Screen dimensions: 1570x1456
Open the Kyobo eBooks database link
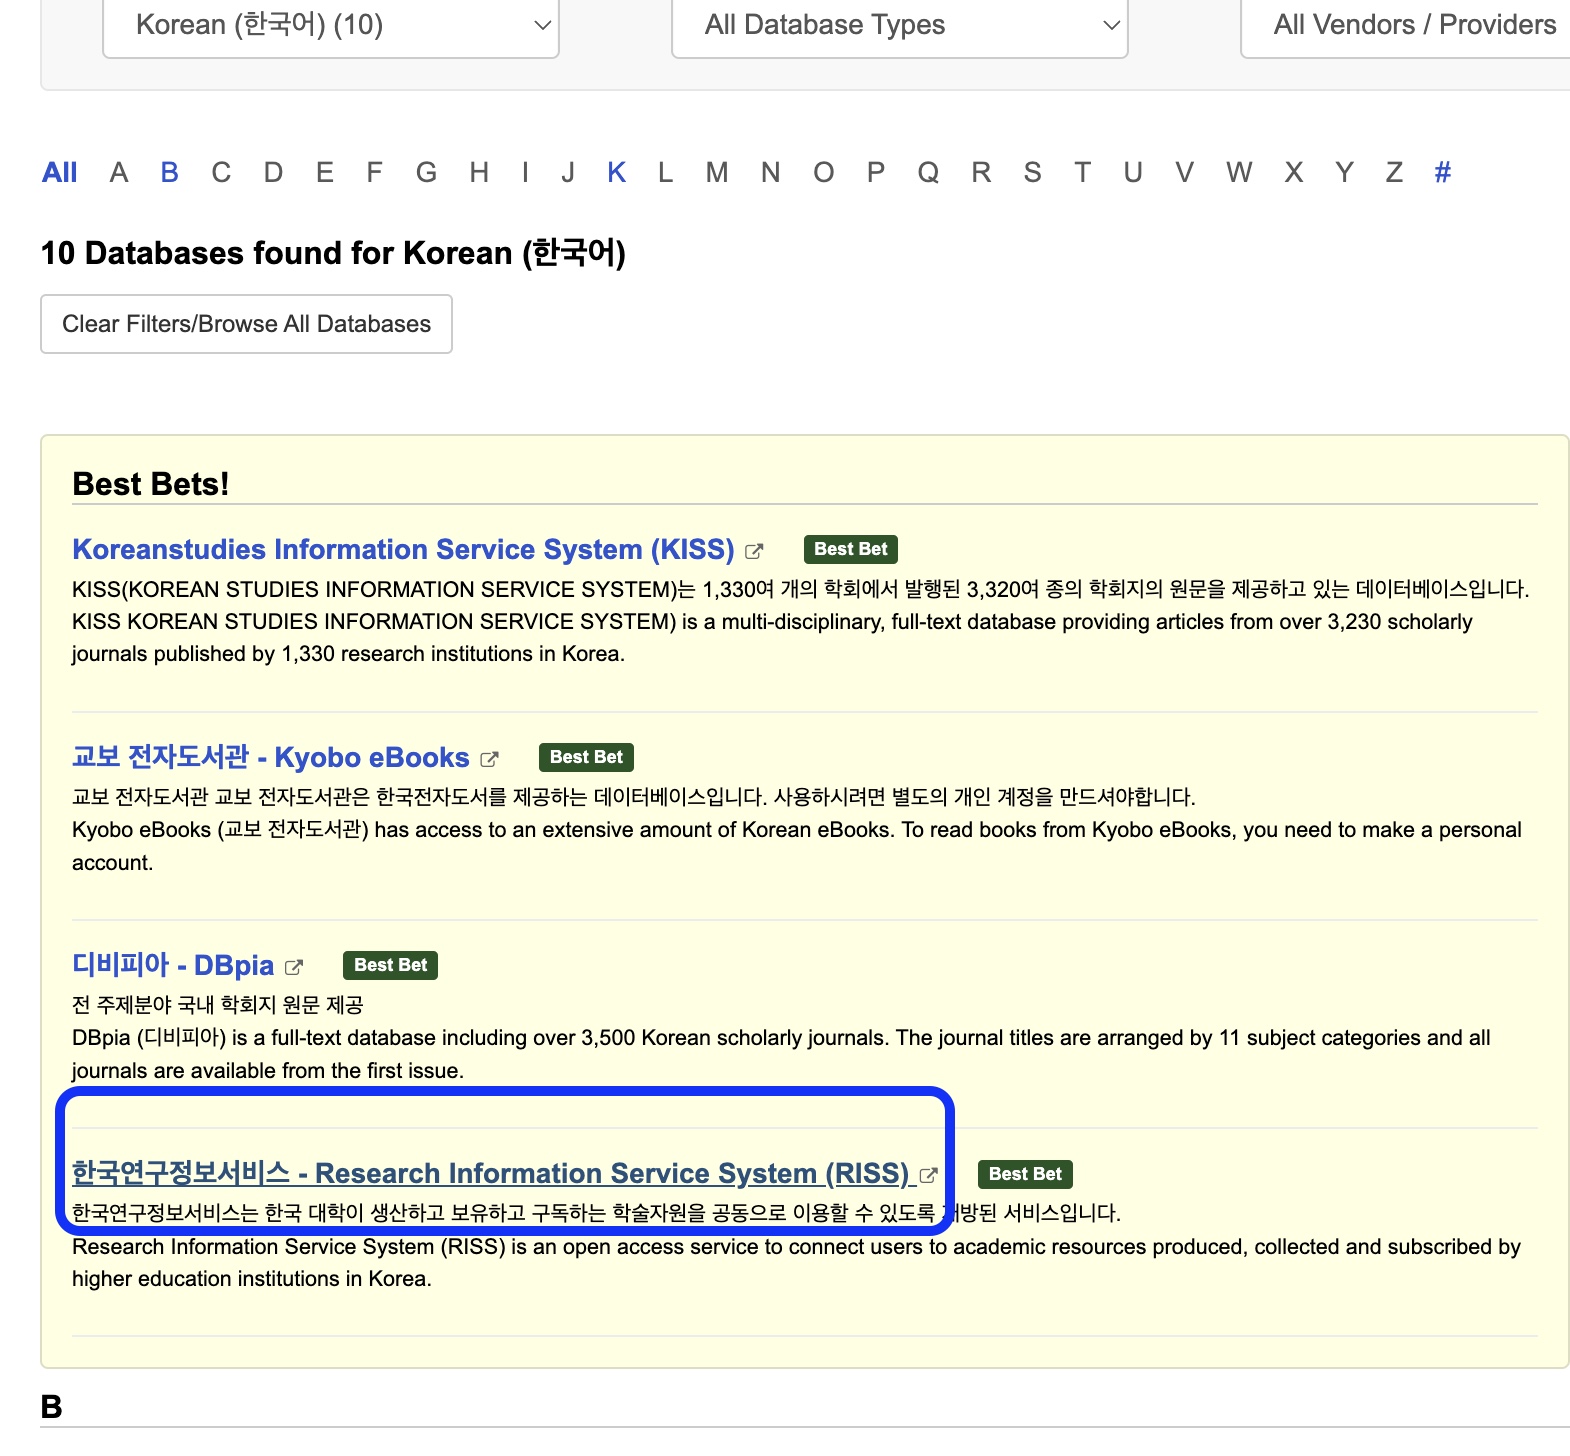point(270,758)
